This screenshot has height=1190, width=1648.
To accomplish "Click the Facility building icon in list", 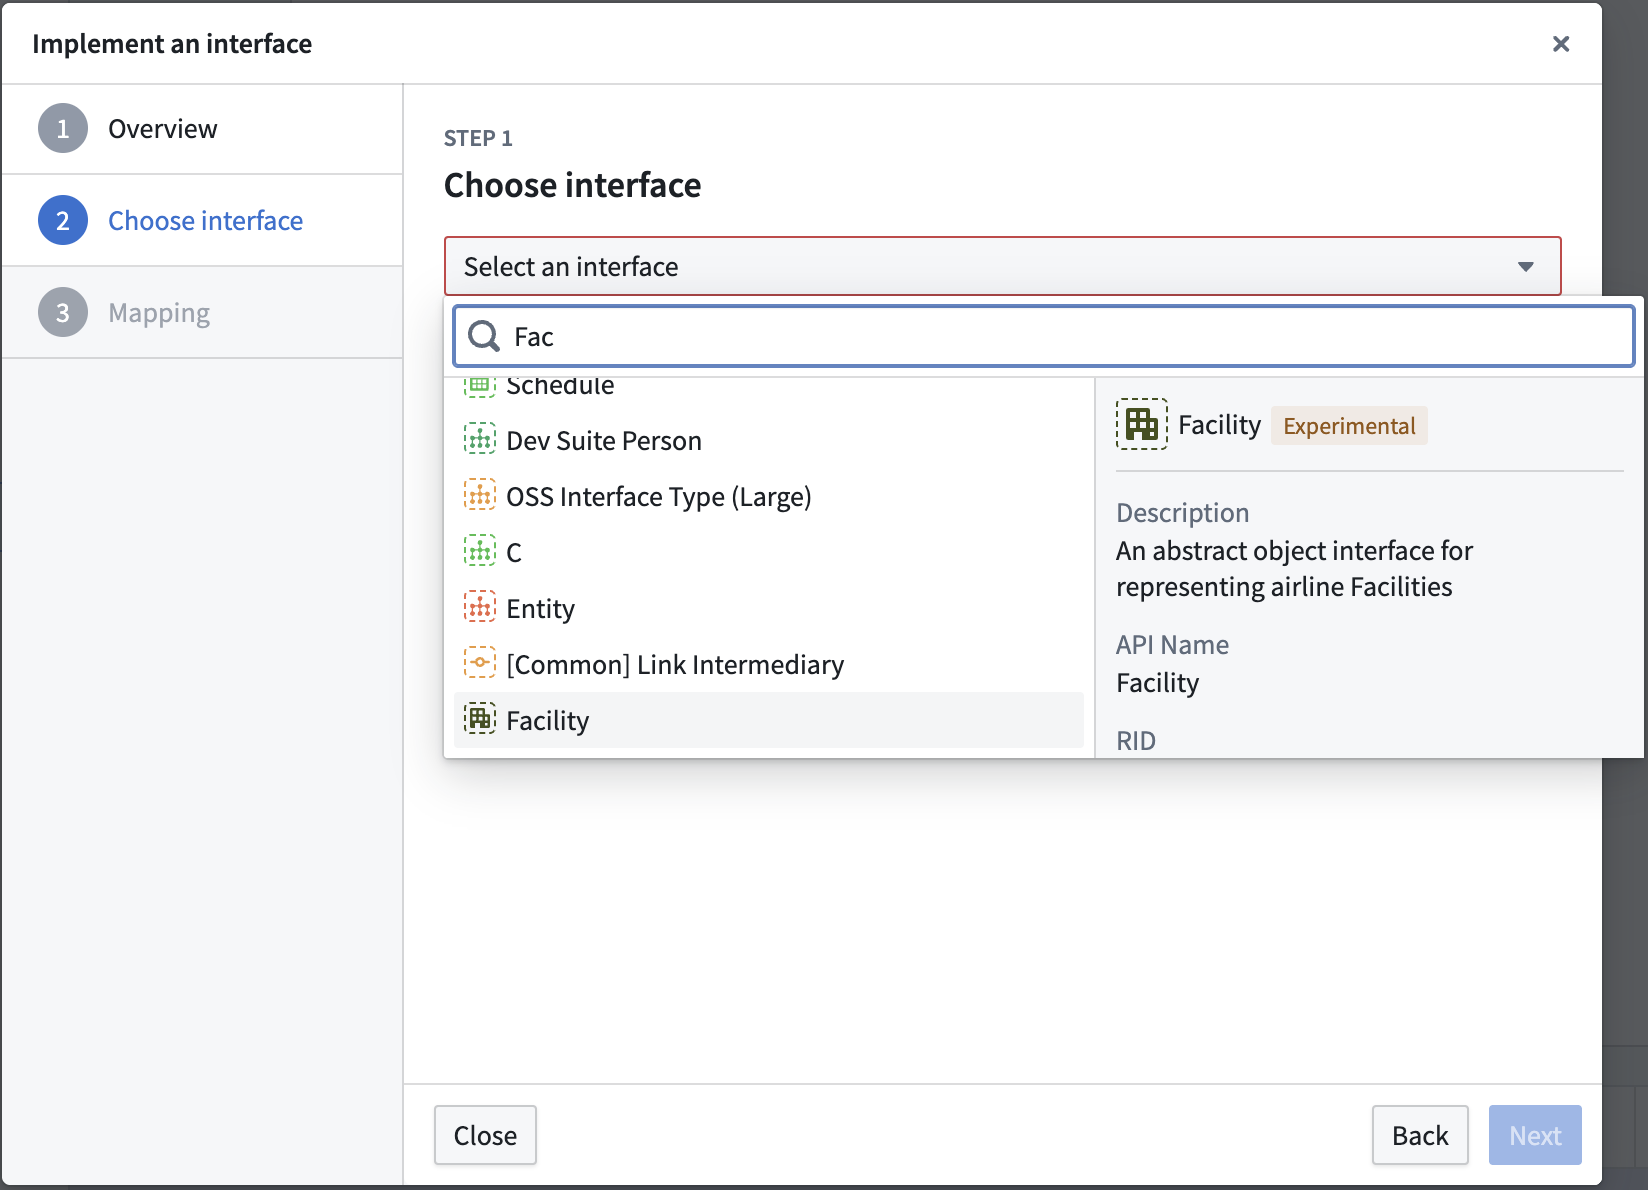I will pyautogui.click(x=480, y=718).
